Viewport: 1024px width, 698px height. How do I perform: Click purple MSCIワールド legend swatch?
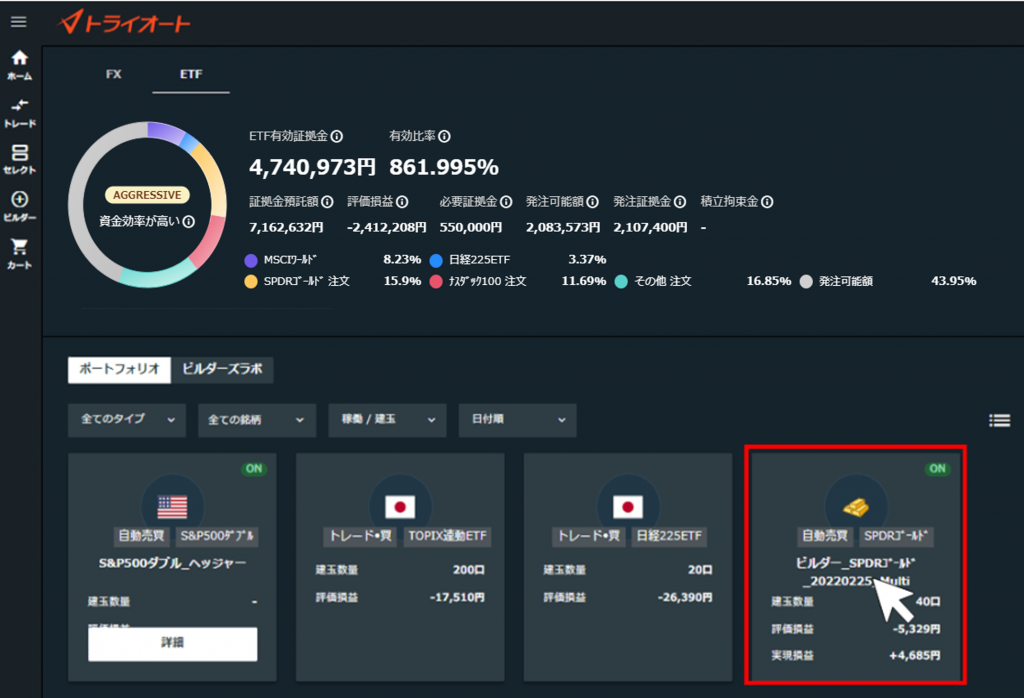(251, 261)
